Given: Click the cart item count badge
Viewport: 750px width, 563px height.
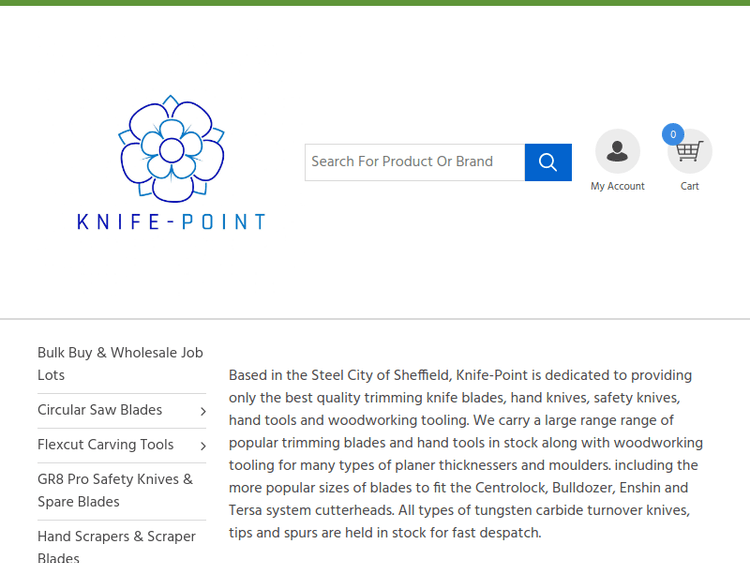Looking at the screenshot, I should point(673,134).
